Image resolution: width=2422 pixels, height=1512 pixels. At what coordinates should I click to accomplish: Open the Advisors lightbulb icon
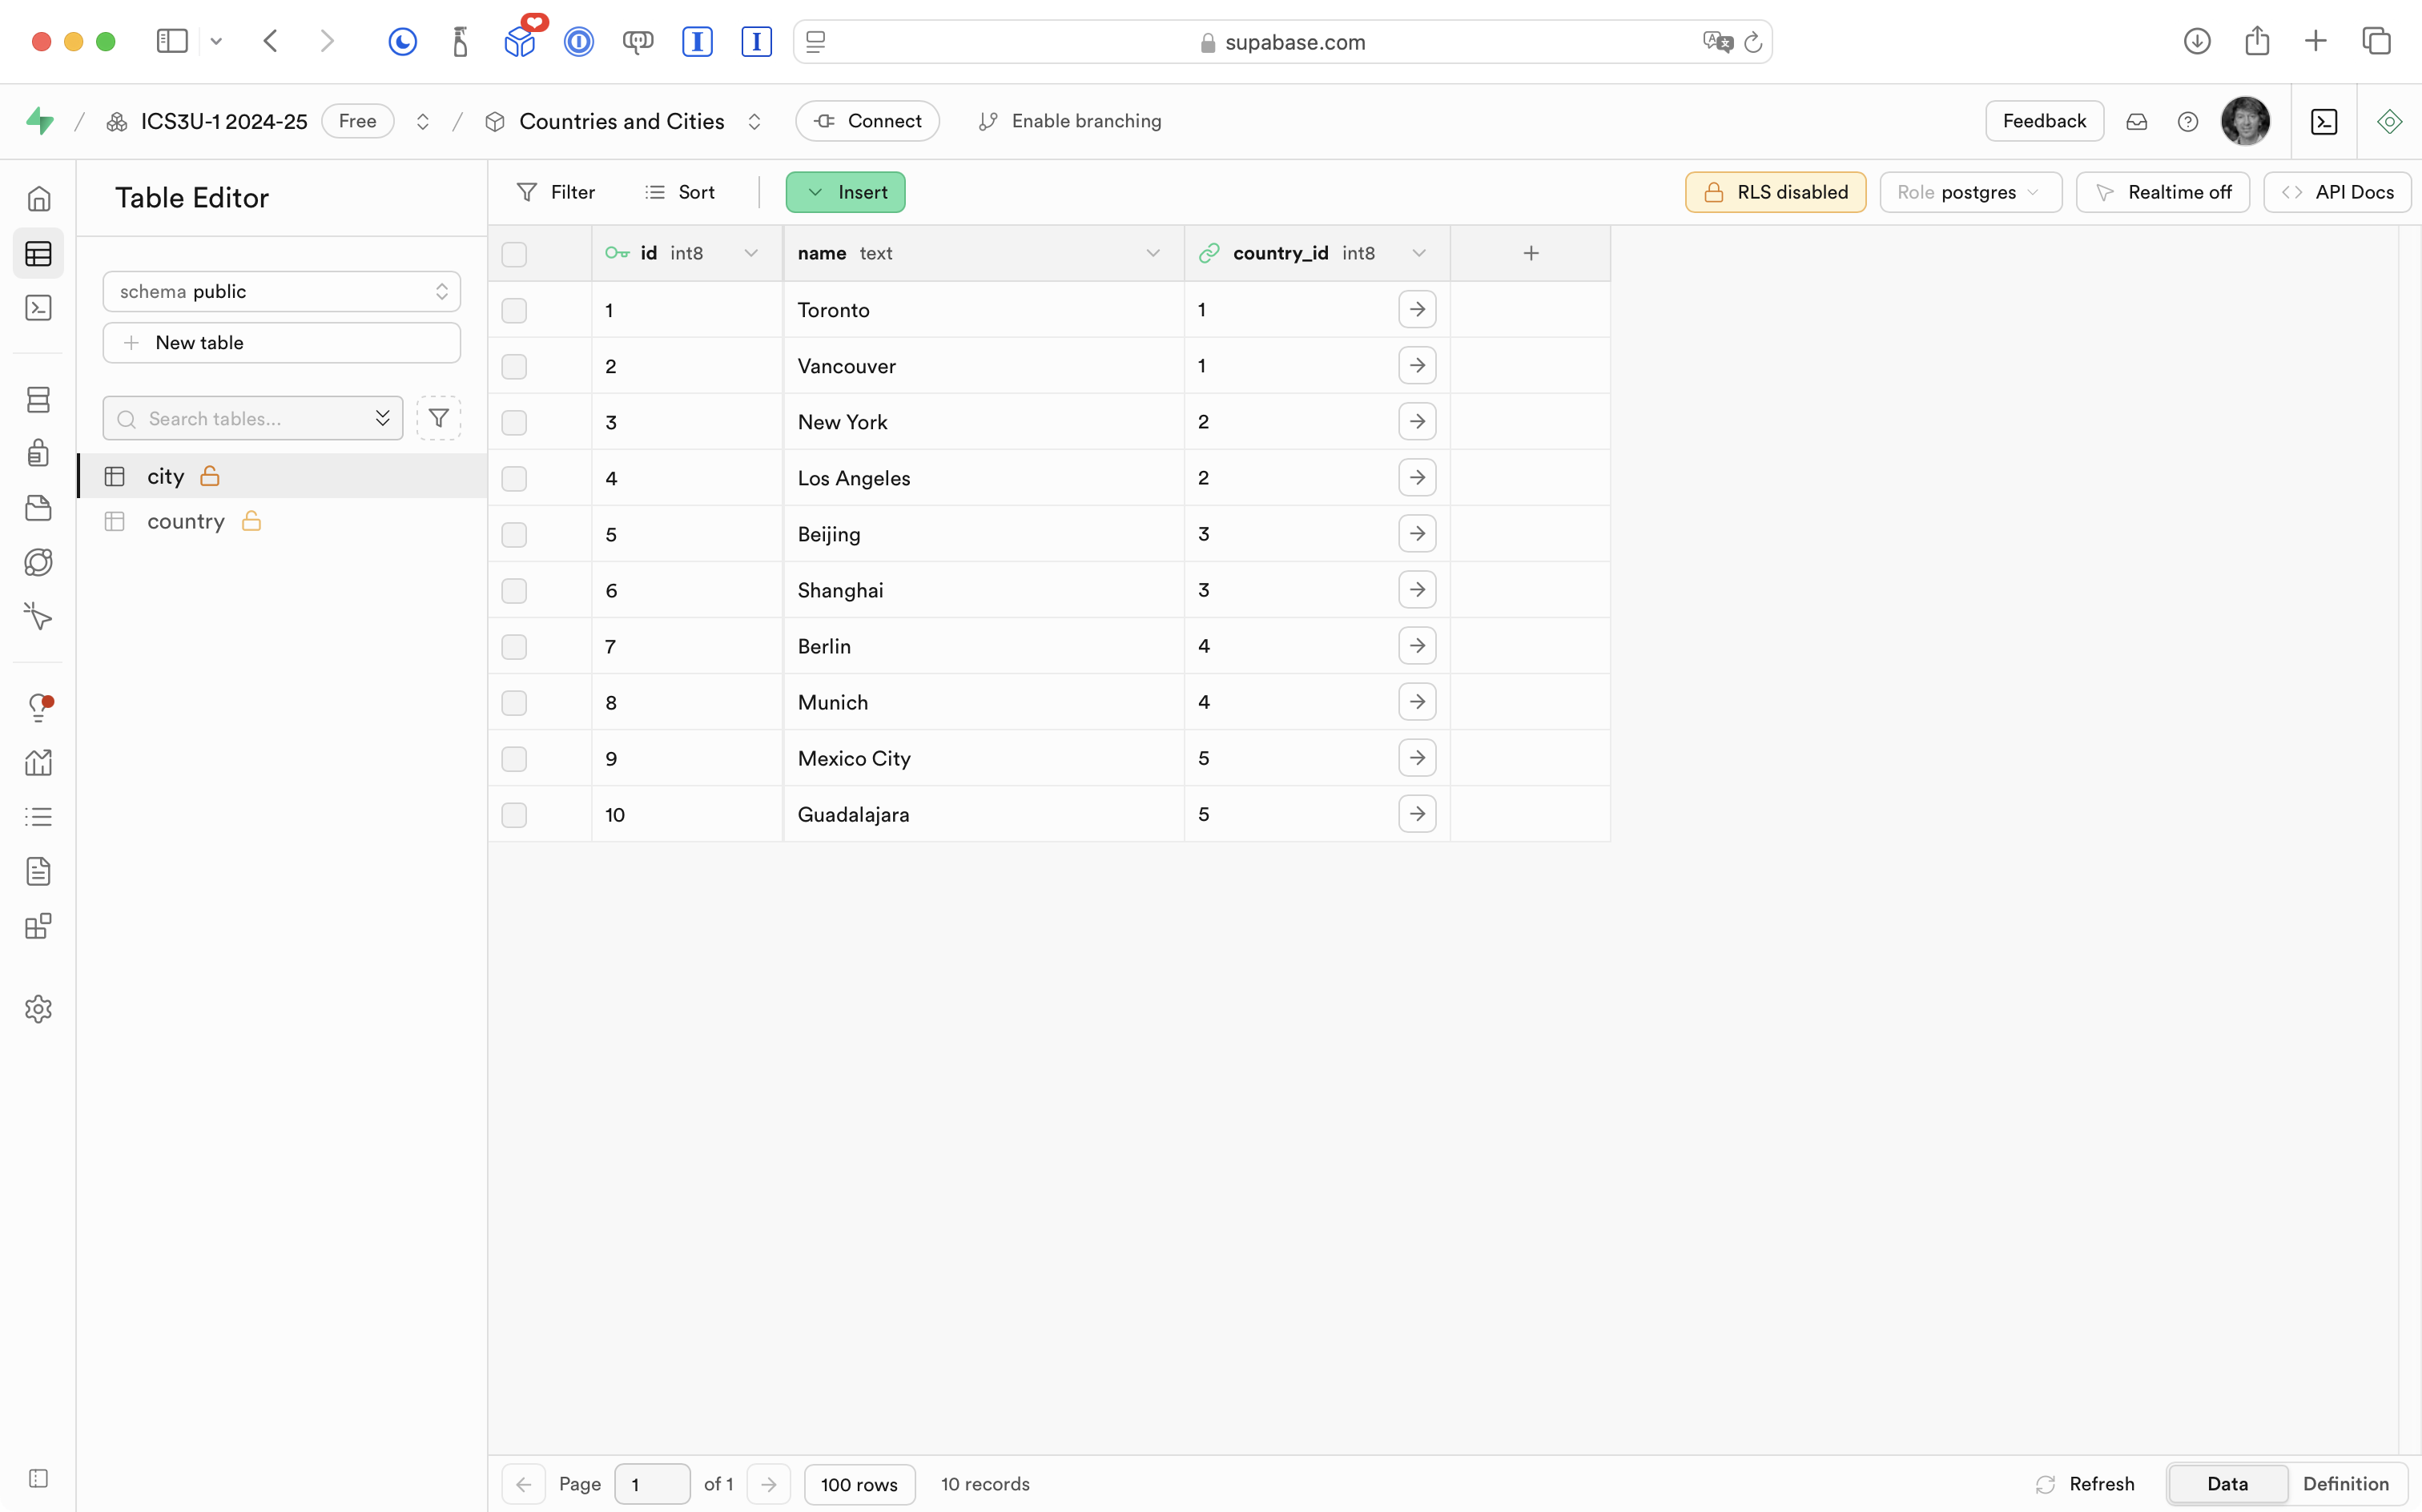coord(38,707)
